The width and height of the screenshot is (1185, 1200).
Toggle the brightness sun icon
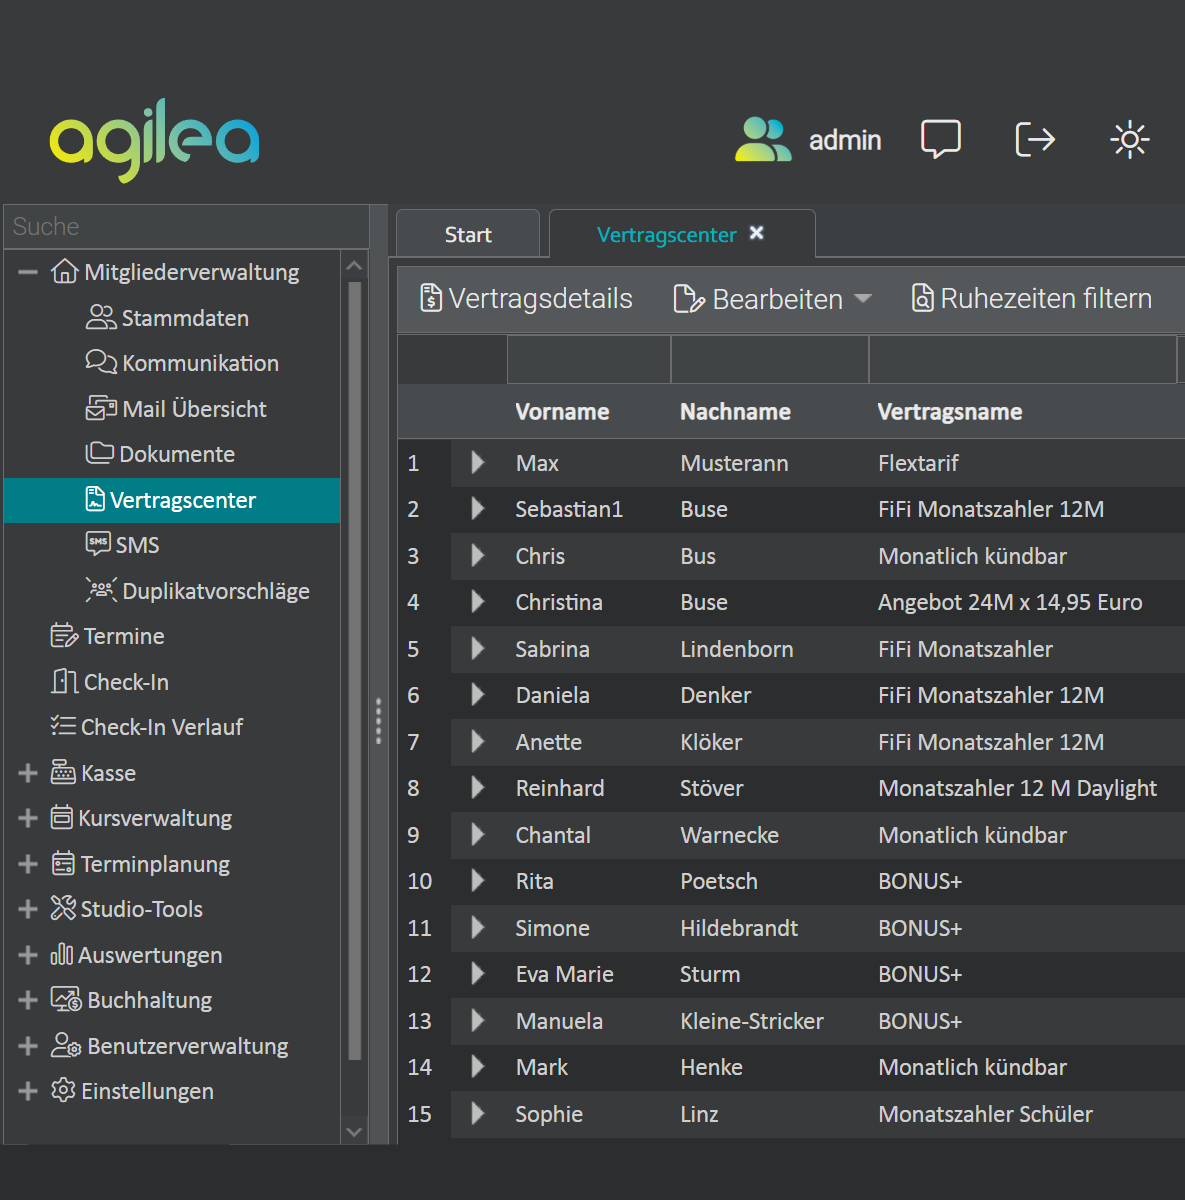(x=1129, y=139)
